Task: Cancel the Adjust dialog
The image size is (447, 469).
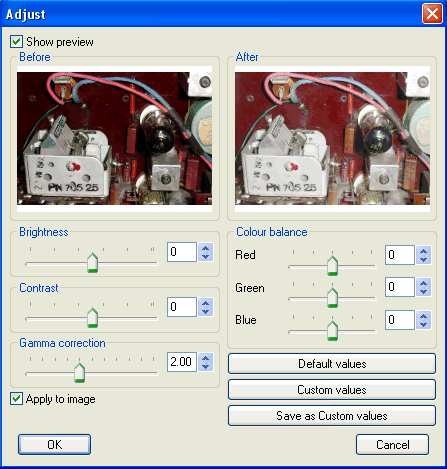Action: pyautogui.click(x=392, y=444)
